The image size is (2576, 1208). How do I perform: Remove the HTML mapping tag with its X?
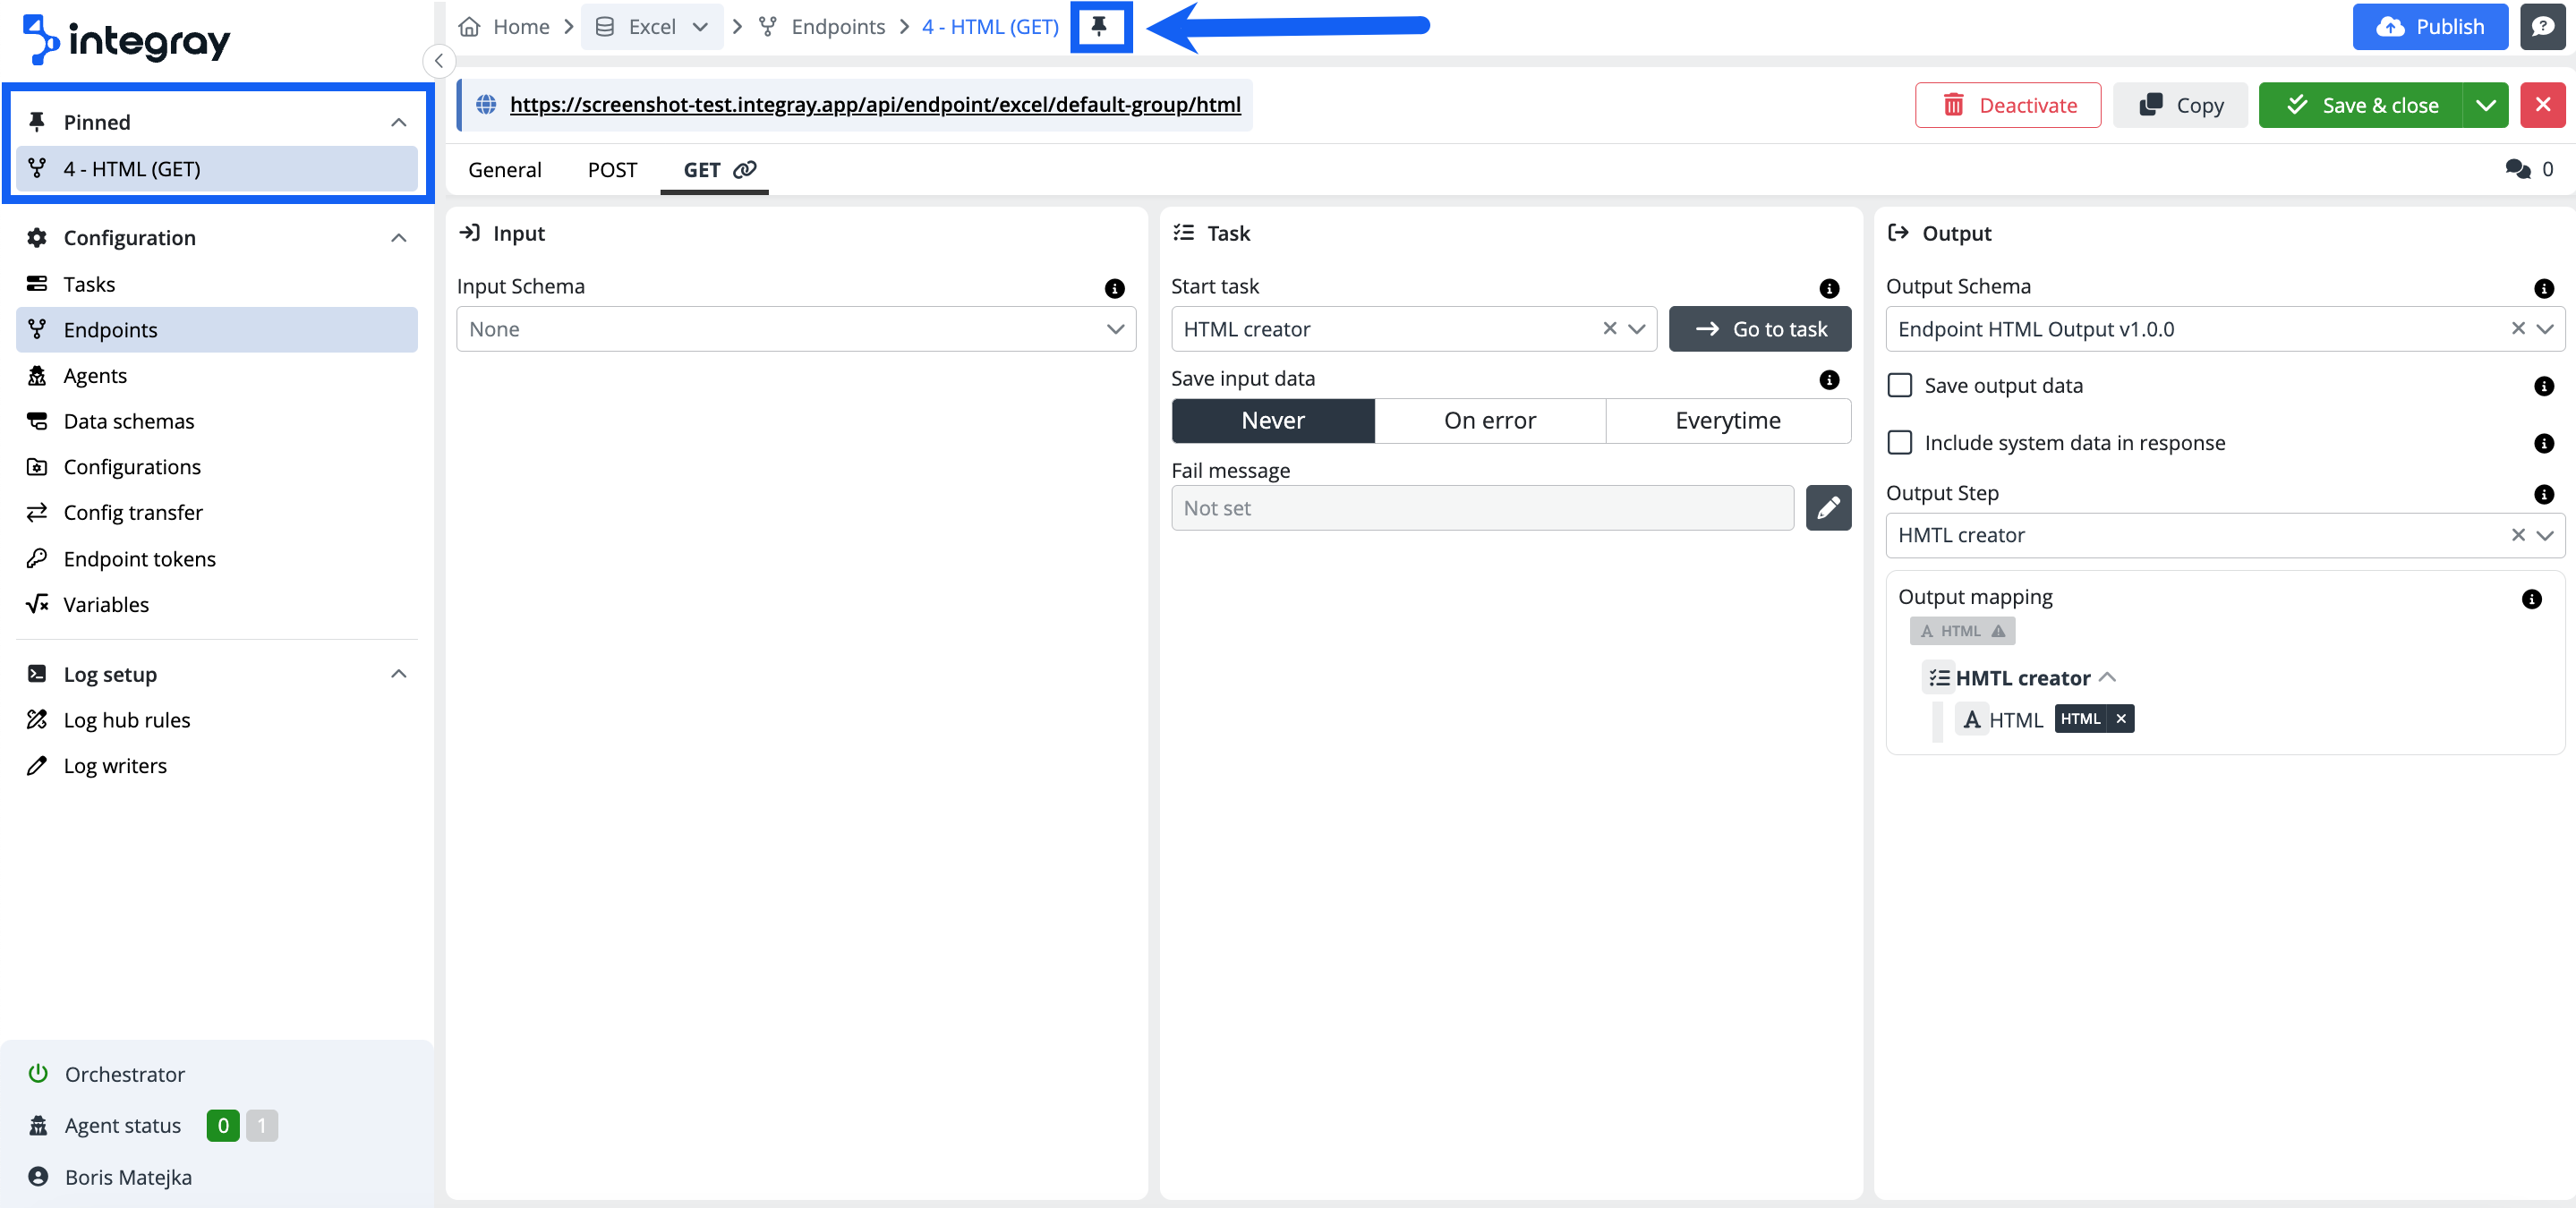click(x=2121, y=719)
